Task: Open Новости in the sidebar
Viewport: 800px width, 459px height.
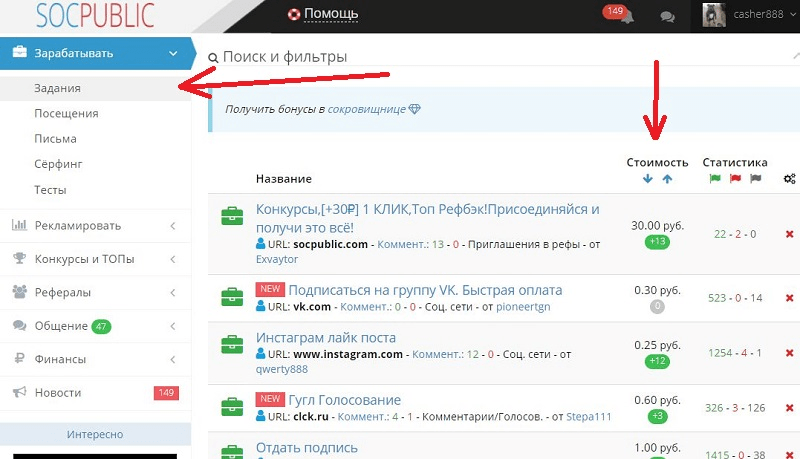Action: pos(58,393)
